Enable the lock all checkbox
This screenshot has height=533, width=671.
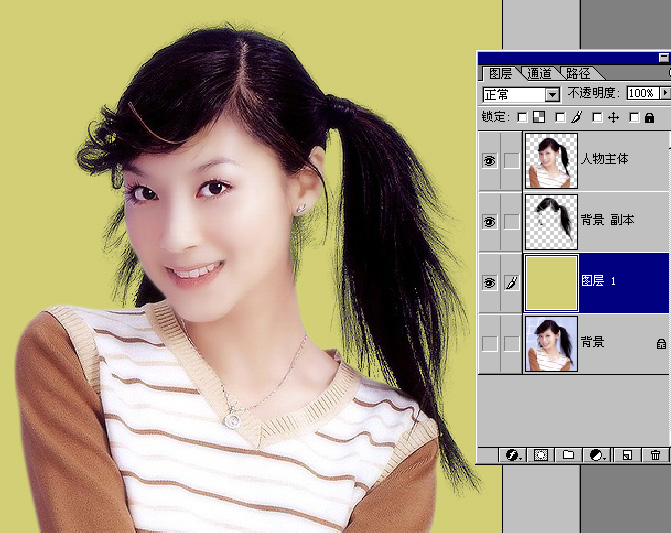point(634,118)
